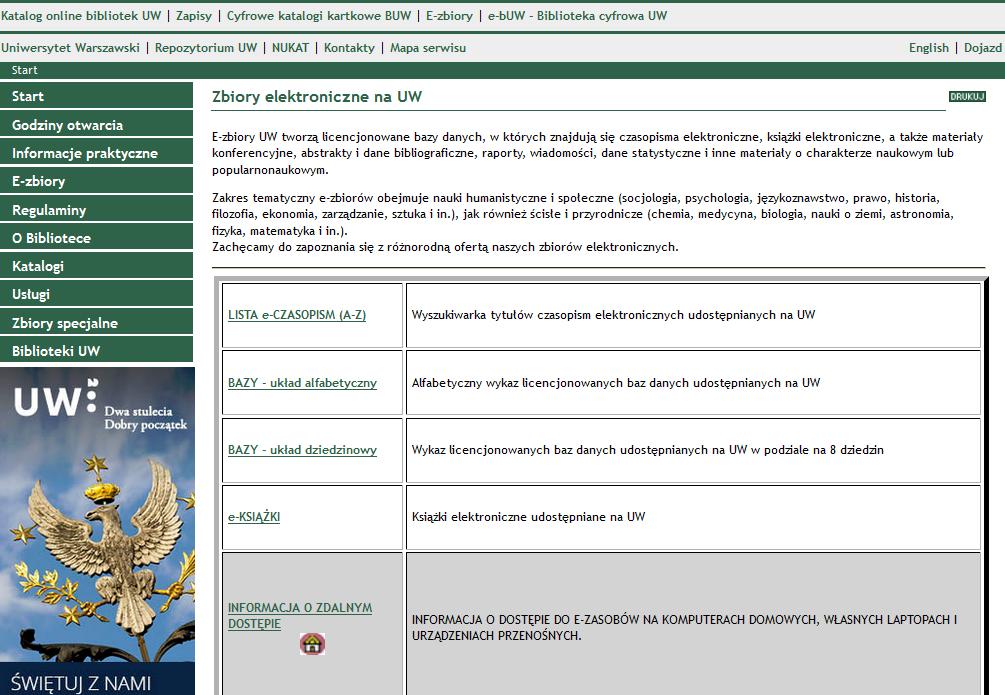The width and height of the screenshot is (1005, 695).
Task: Click text Książki elektroniczne udostępniane na UW
Action: pos(528,517)
